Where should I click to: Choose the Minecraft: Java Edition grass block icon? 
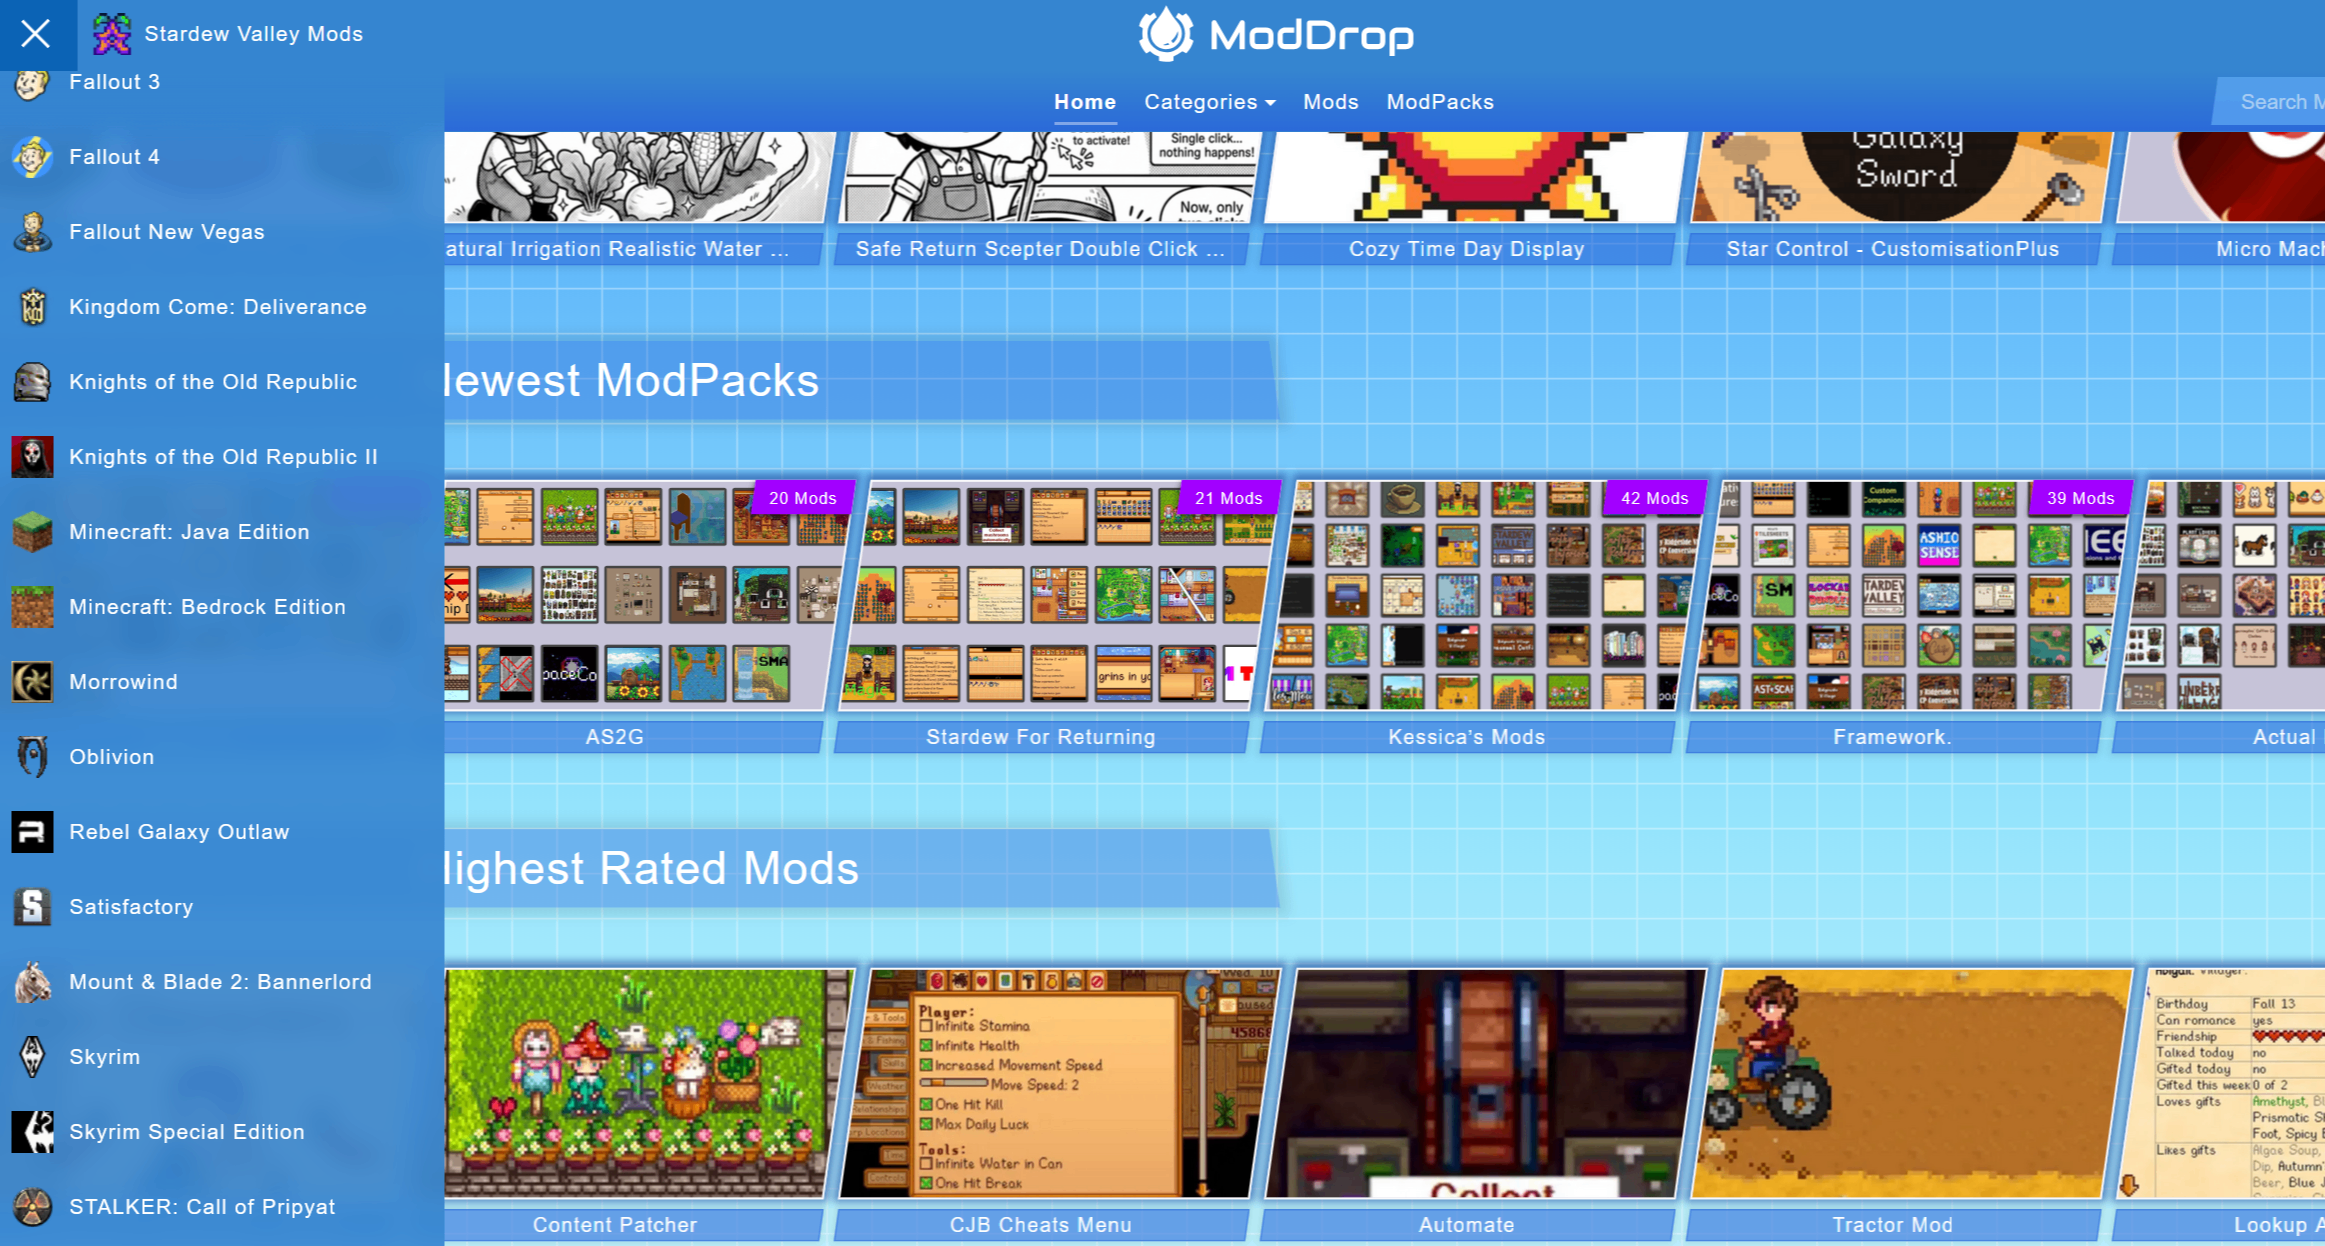click(x=32, y=532)
